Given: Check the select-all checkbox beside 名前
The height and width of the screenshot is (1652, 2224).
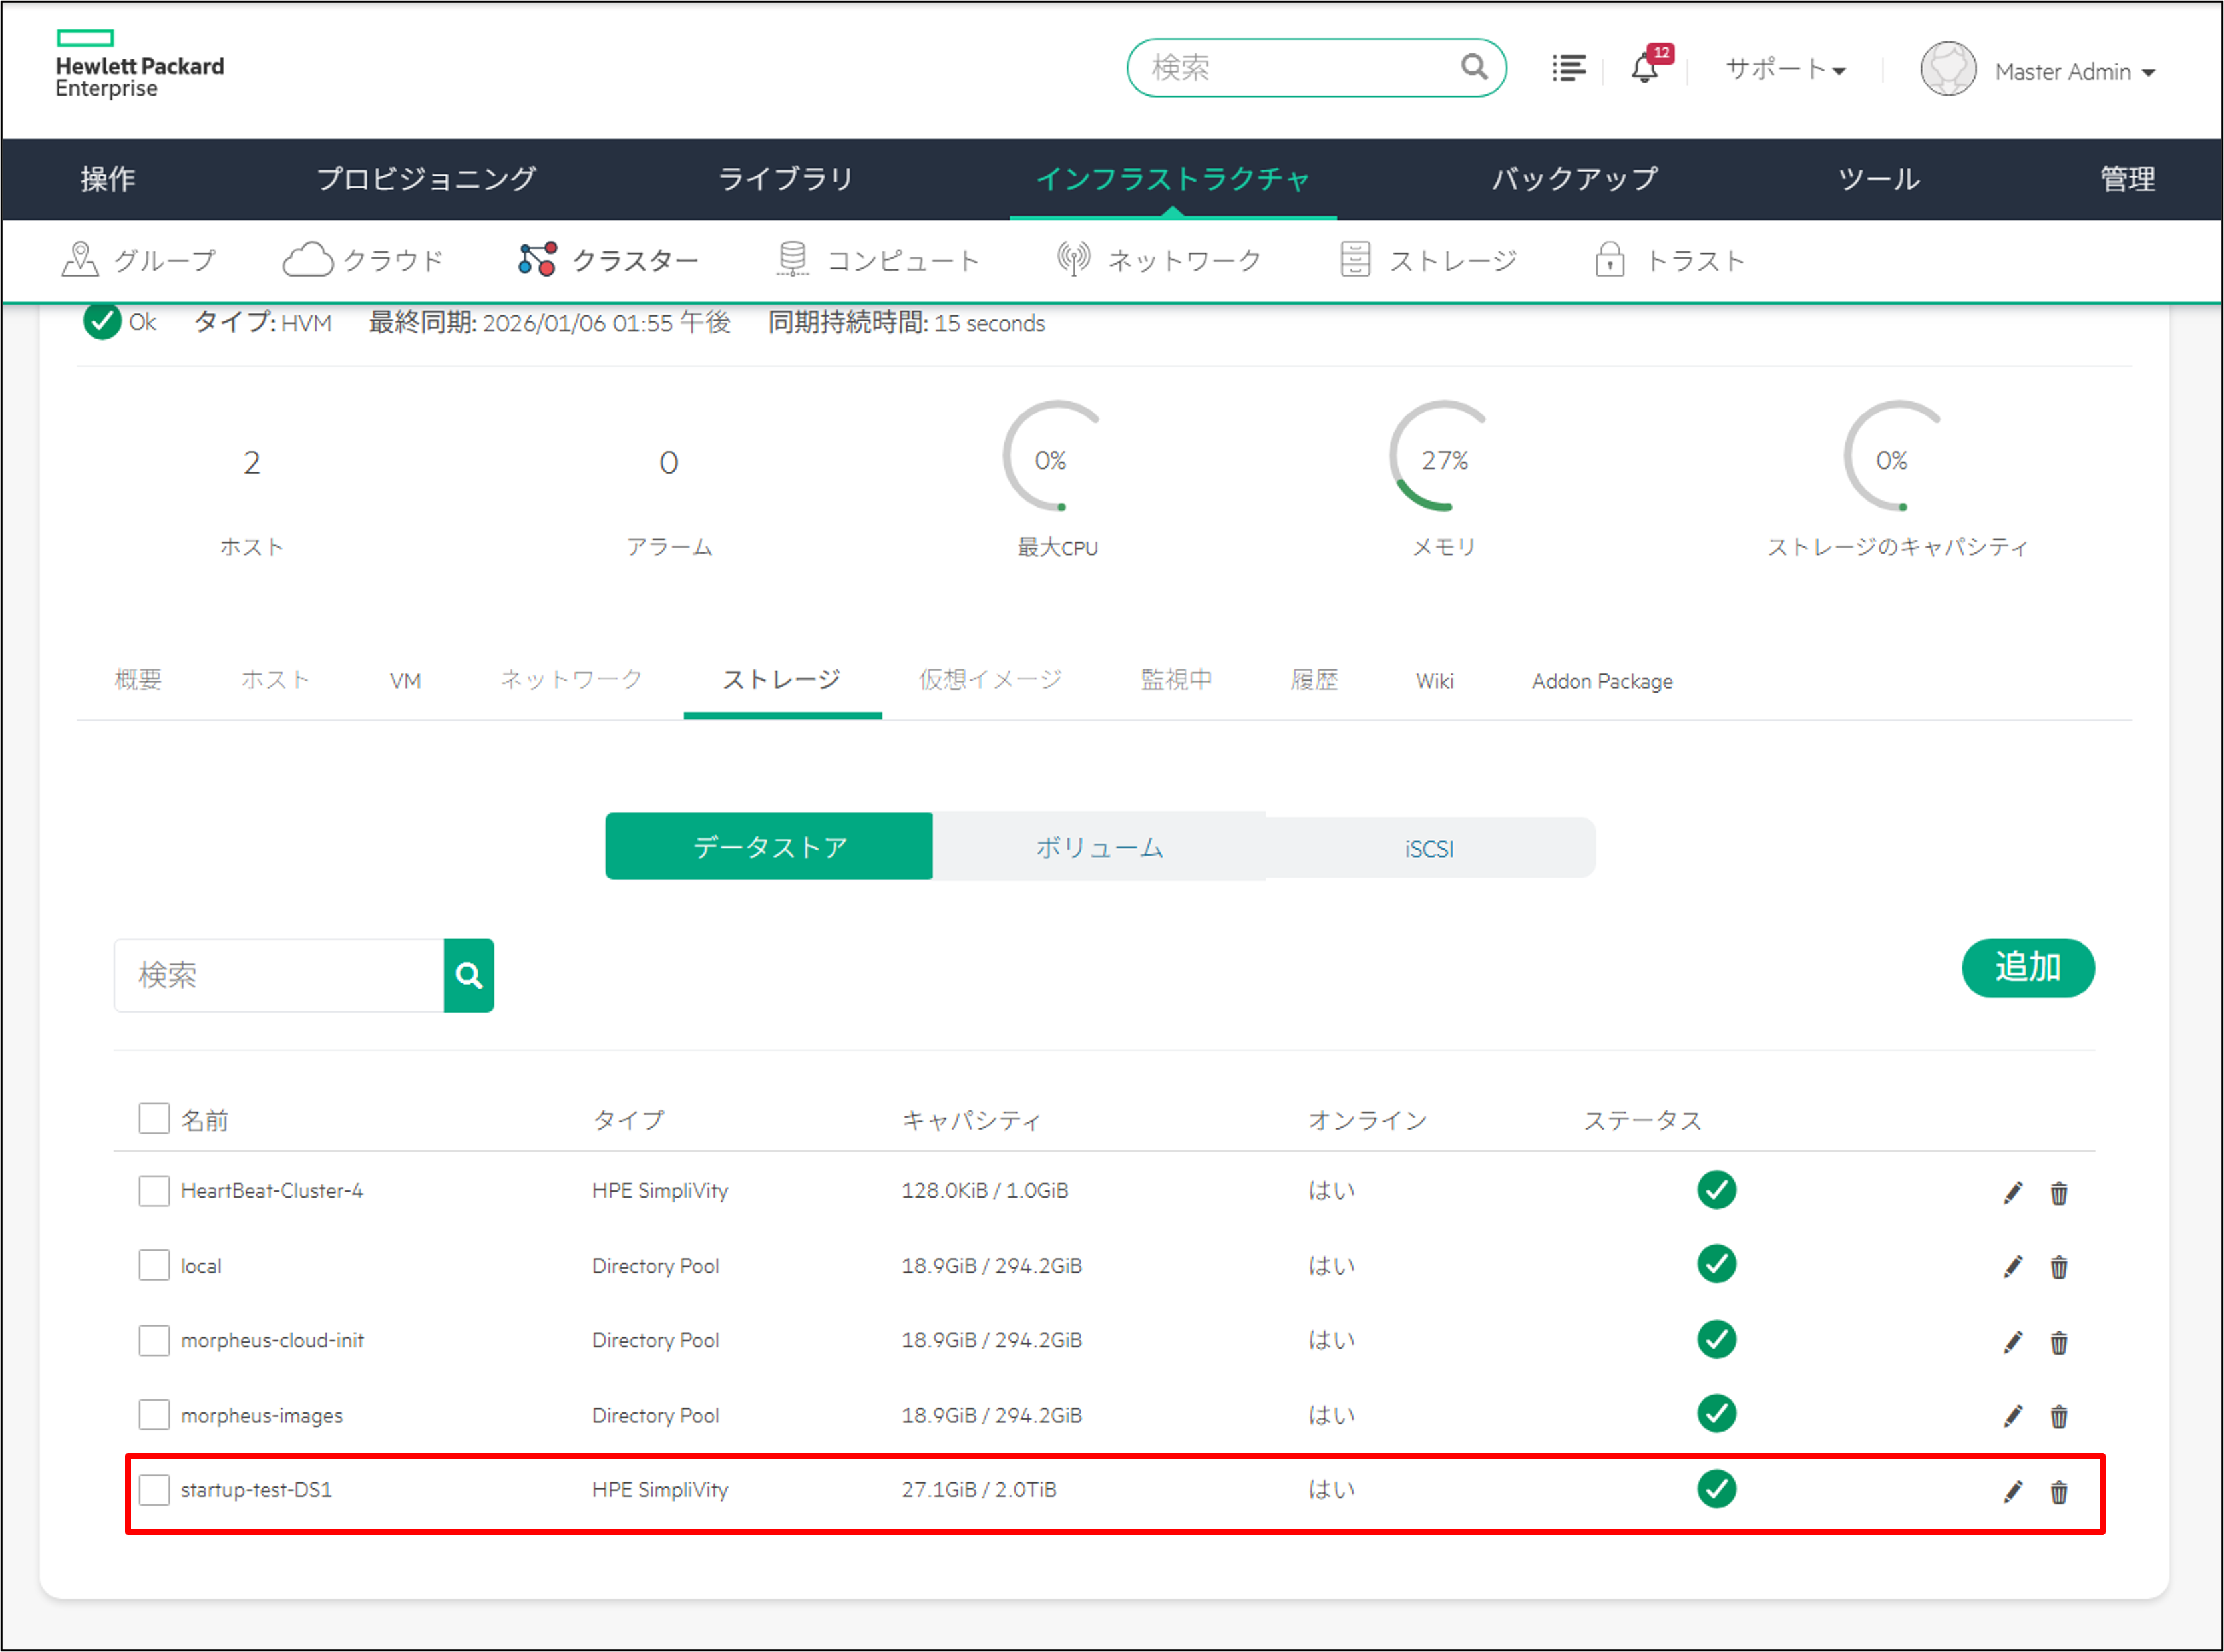Looking at the screenshot, I should (154, 1118).
